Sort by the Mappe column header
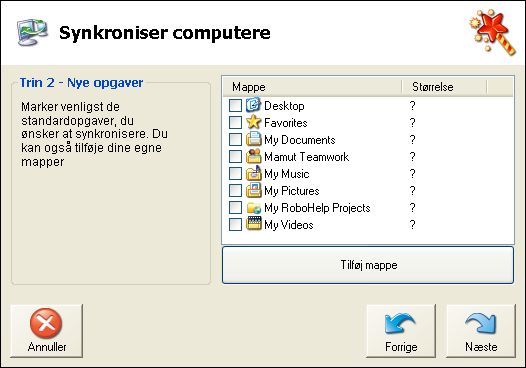Image resolution: width=526 pixels, height=368 pixels. pos(312,87)
